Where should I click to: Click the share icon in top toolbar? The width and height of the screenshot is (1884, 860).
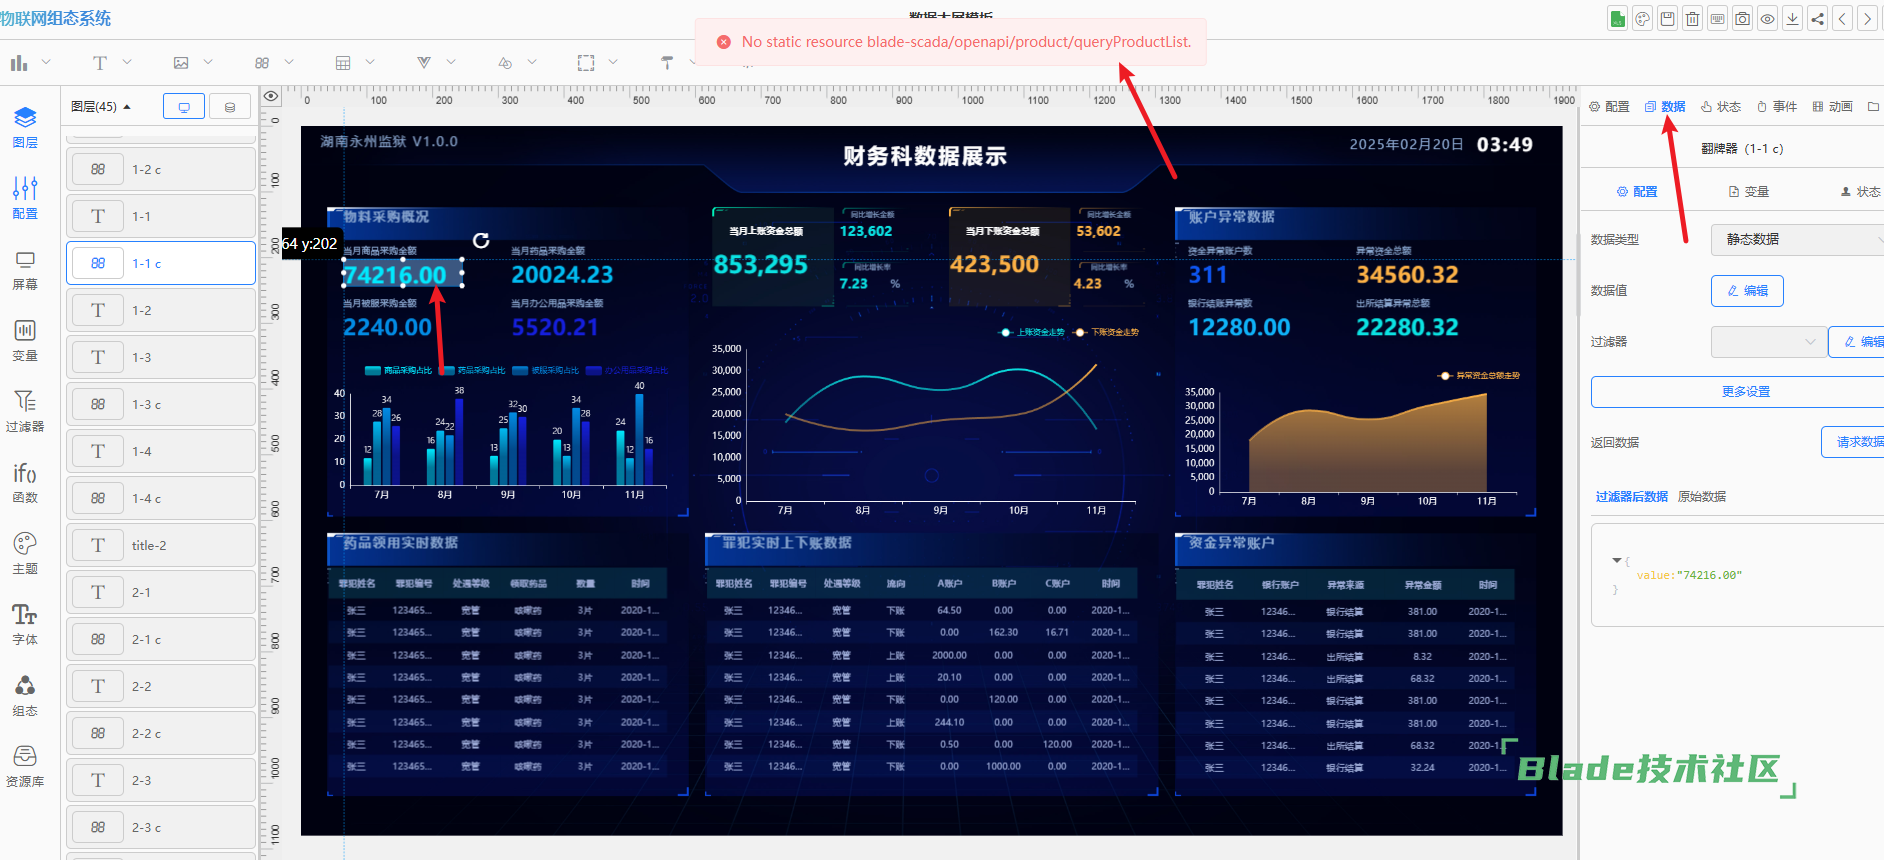(x=1817, y=19)
